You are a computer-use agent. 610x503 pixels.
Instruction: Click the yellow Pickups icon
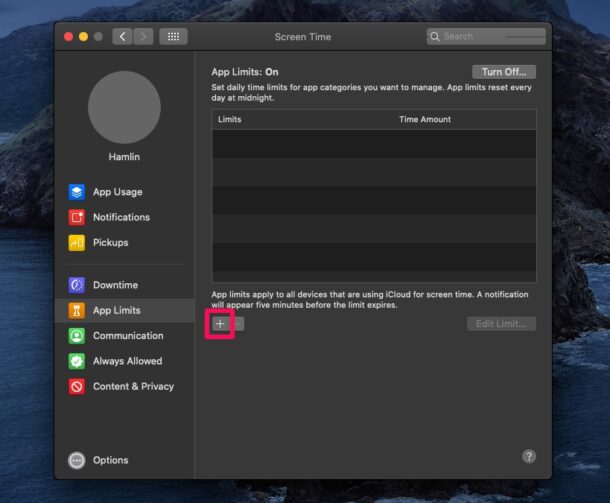(x=77, y=243)
